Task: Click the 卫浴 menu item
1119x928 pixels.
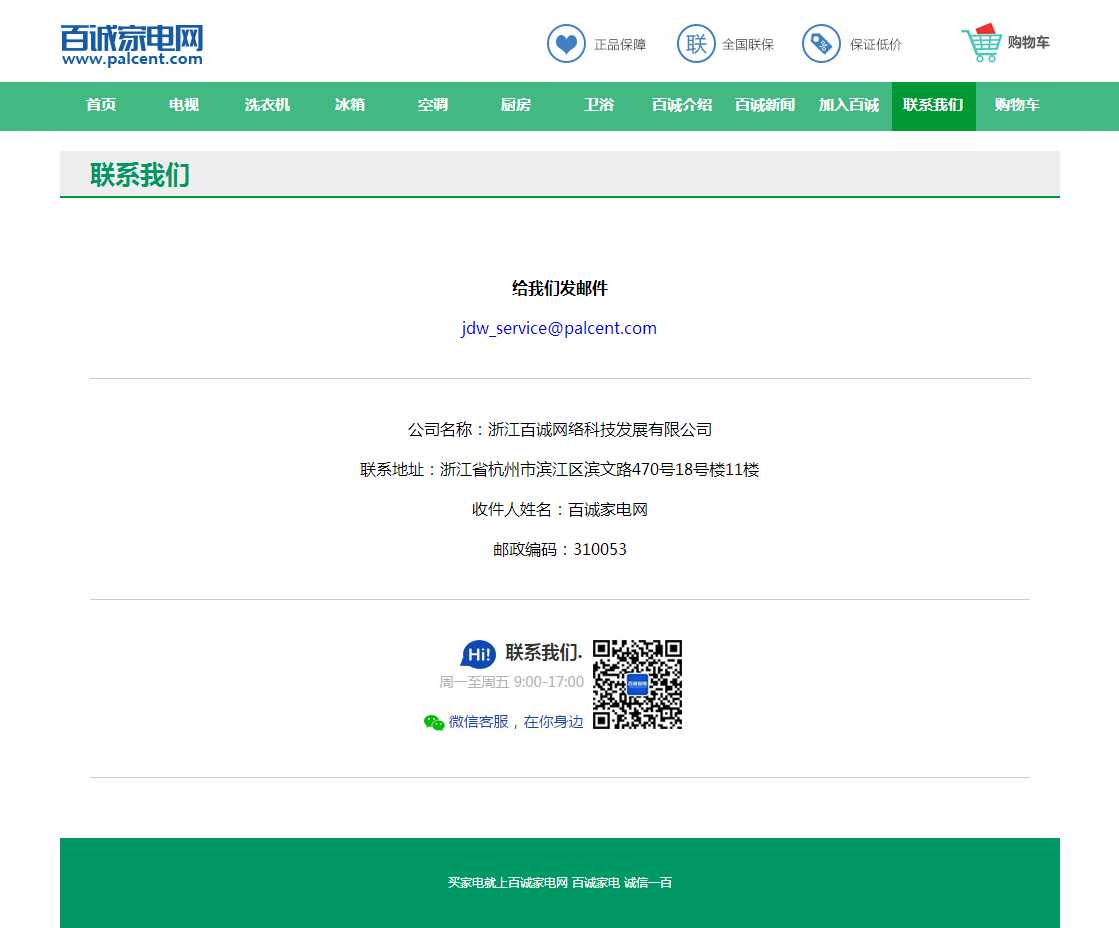Action: [x=599, y=105]
